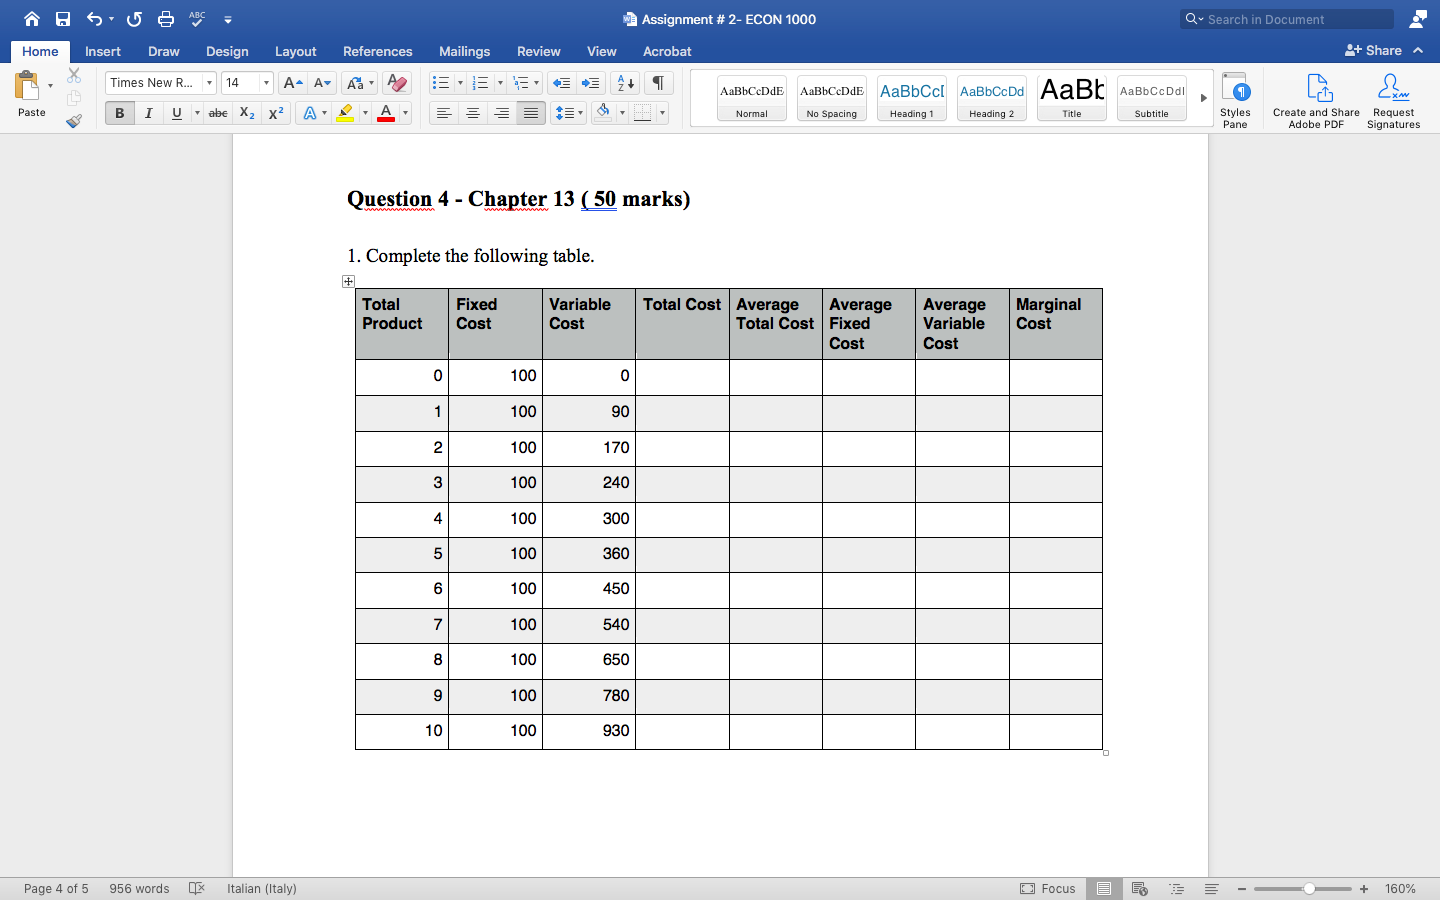
Task: Click the text highlight color icon
Action: [345, 113]
